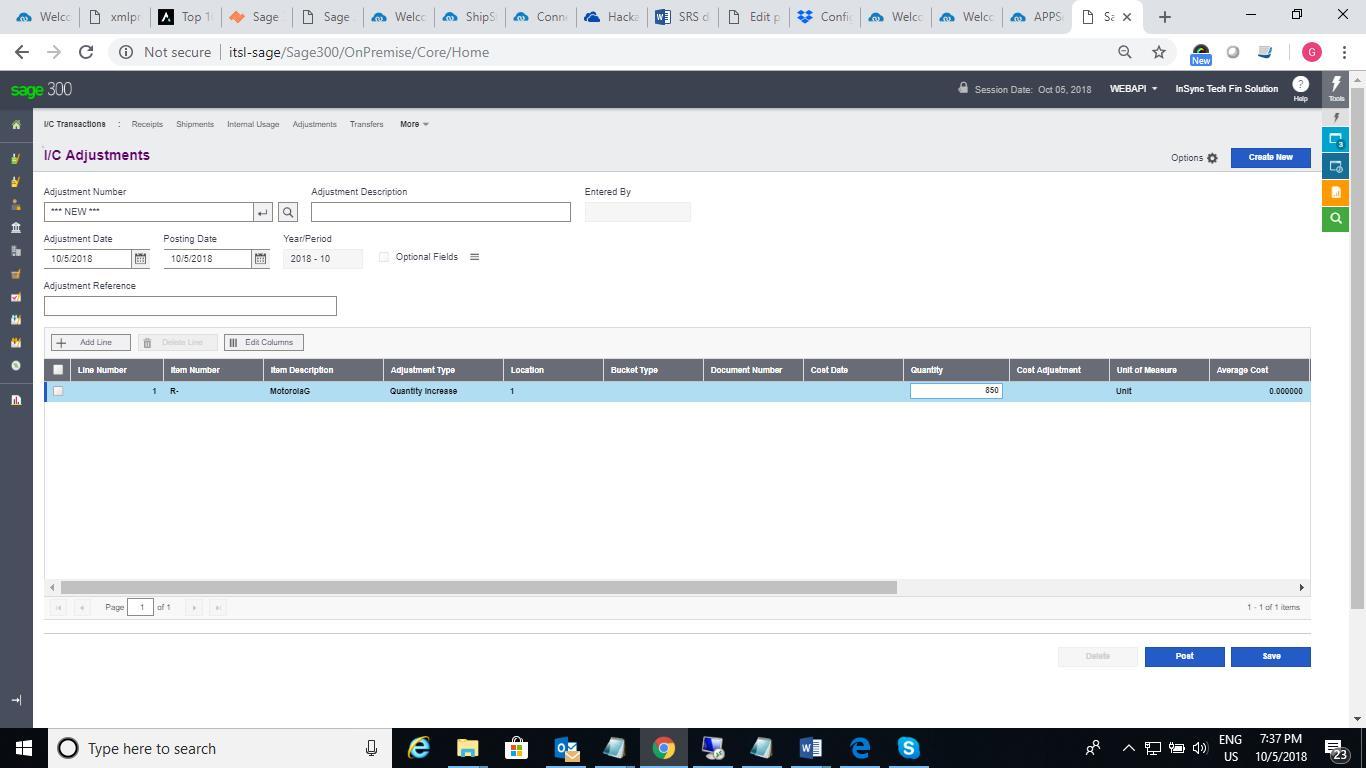The width and height of the screenshot is (1366, 768).
Task: Check the select-all header checkbox
Action: click(58, 370)
